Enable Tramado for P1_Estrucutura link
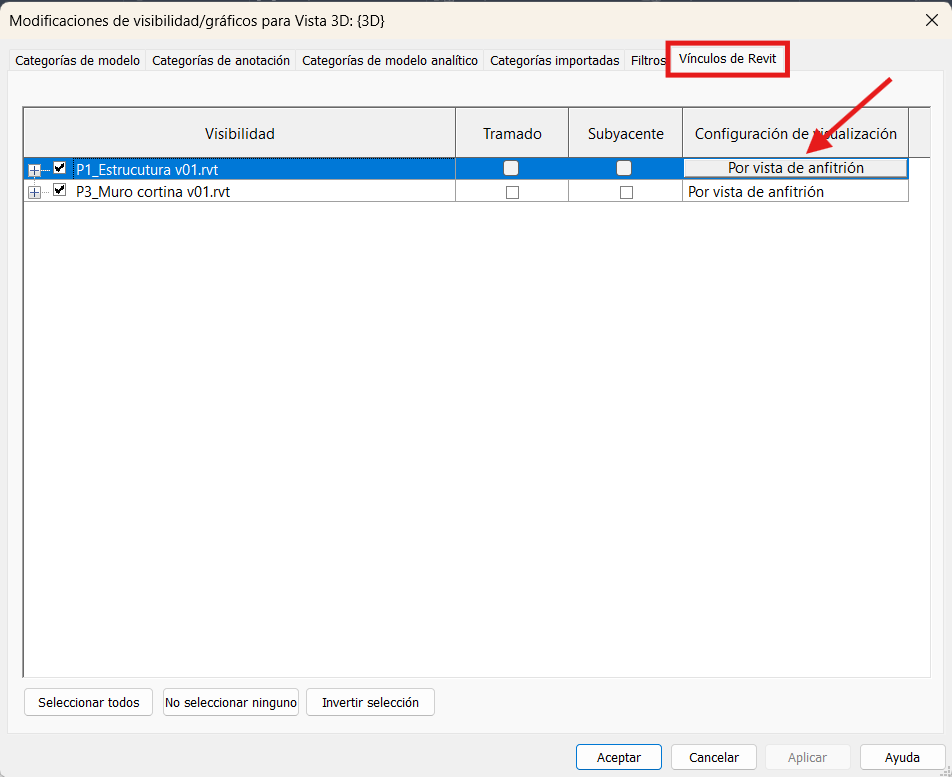Viewport: 952px width, 777px height. (x=511, y=168)
